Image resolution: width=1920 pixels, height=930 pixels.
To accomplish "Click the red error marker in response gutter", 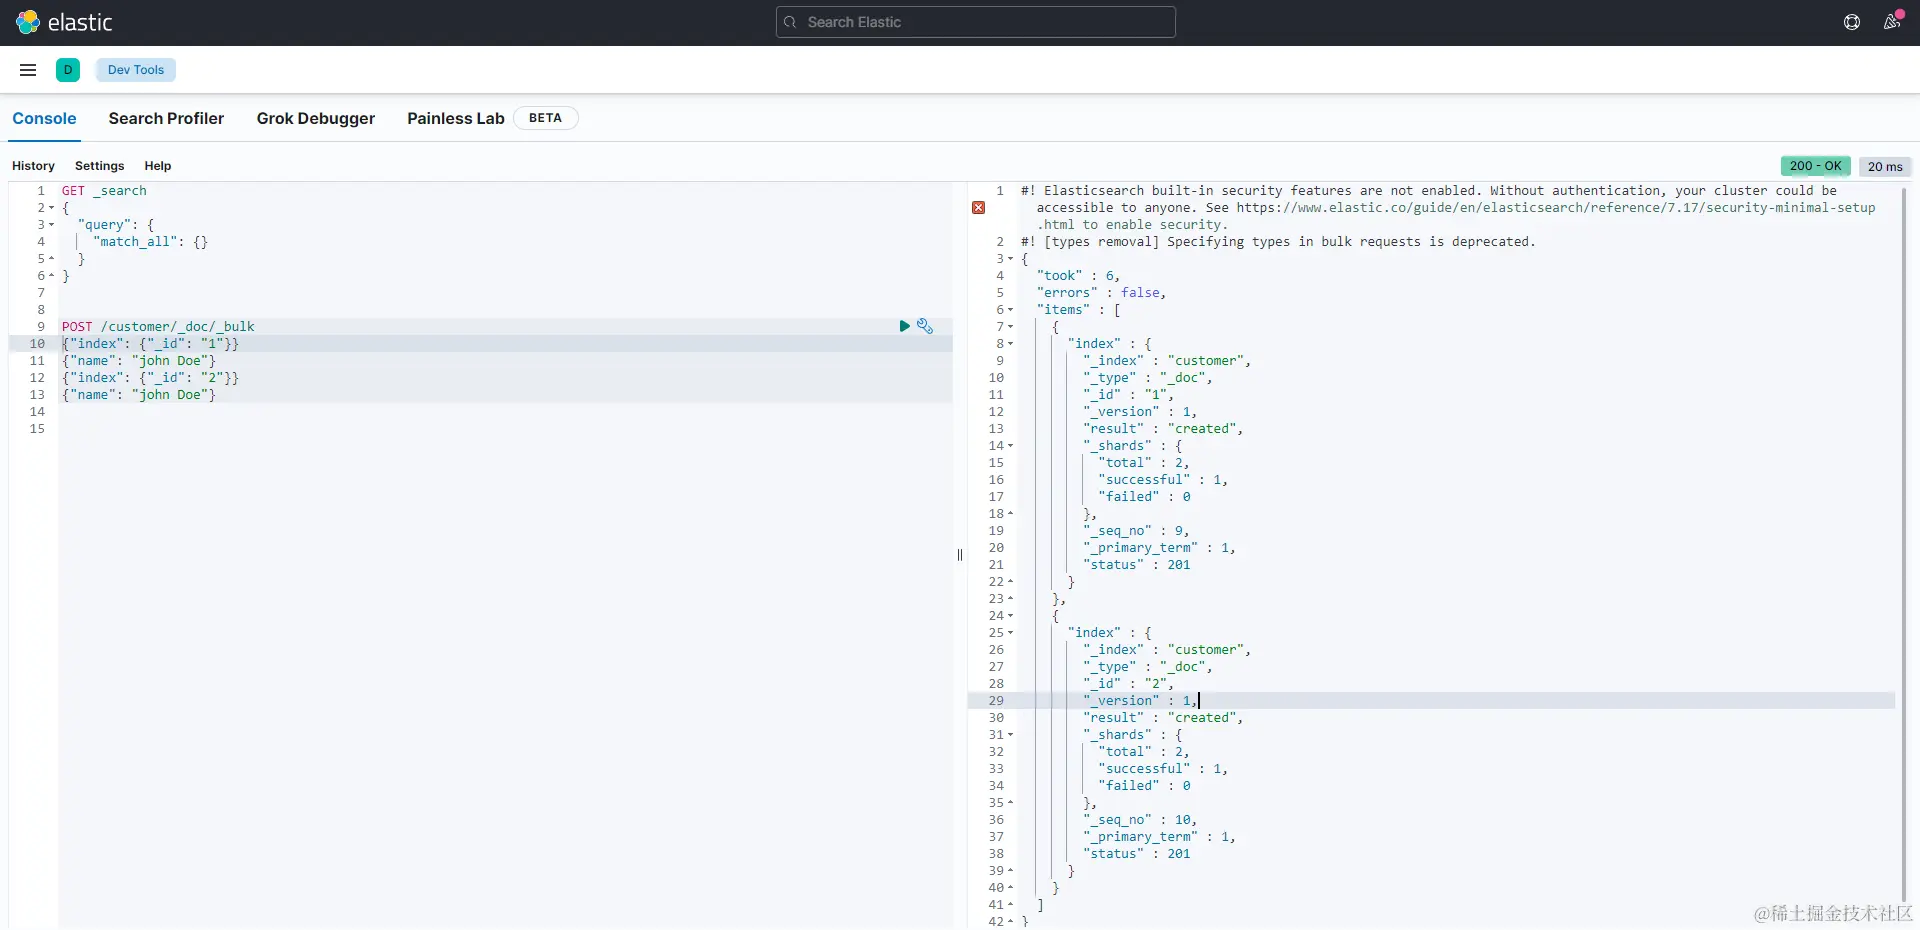I will [978, 208].
